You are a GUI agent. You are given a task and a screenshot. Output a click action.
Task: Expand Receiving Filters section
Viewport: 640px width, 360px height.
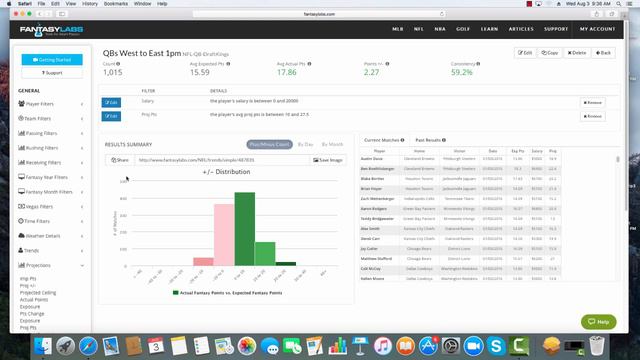(x=51, y=162)
